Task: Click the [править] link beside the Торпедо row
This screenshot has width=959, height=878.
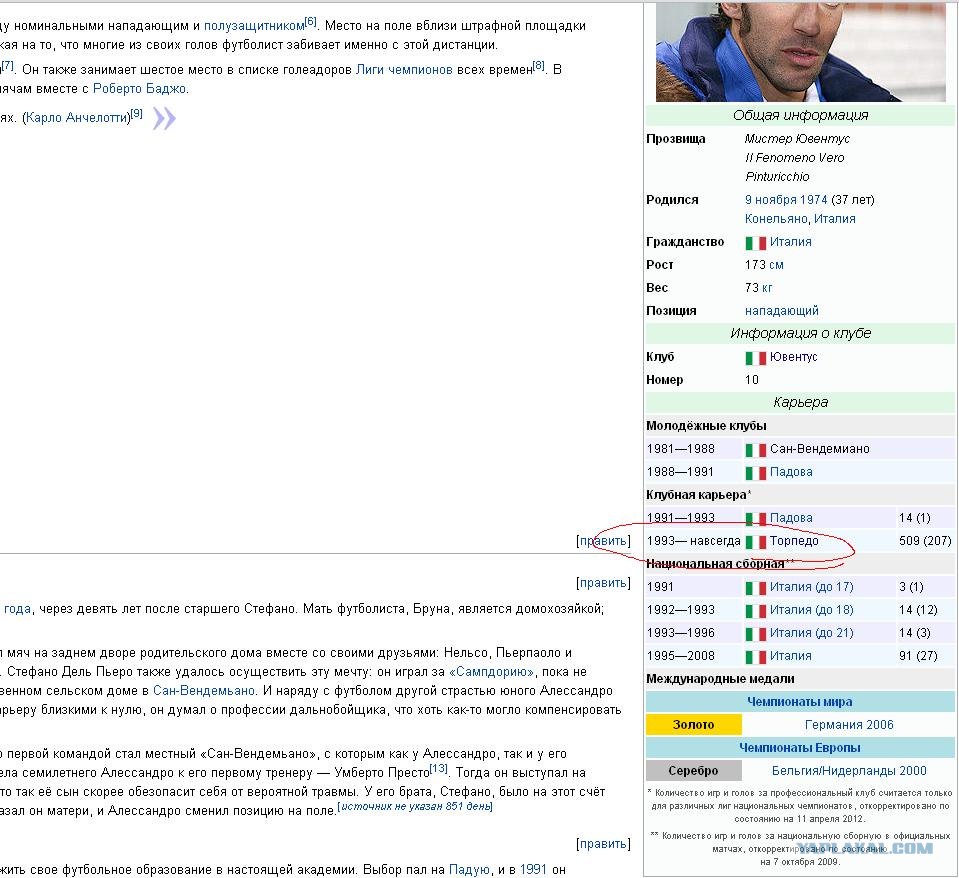Action: pos(603,541)
